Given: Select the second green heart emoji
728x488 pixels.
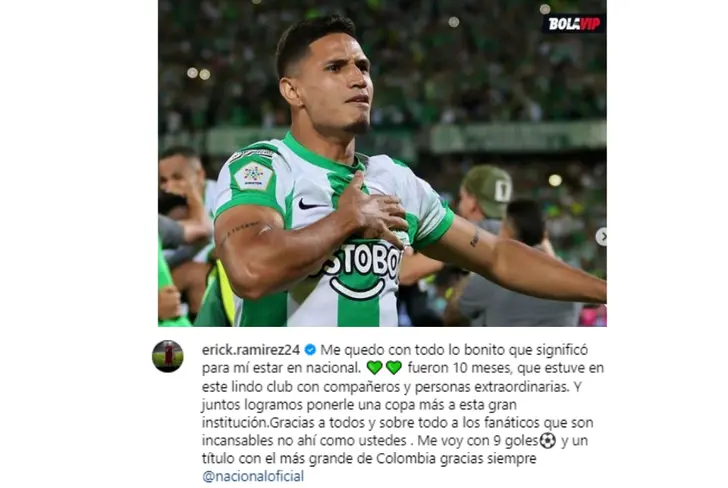Looking at the screenshot, I should point(394,368).
